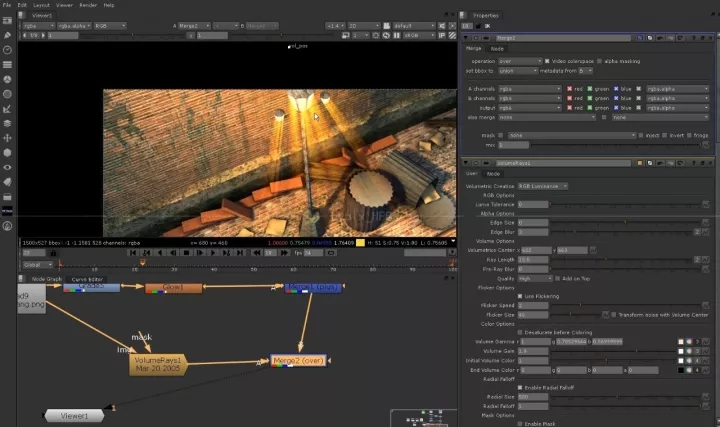Select the Merge2 (over) node
Viewport: 720px width, 427px height.
297,360
